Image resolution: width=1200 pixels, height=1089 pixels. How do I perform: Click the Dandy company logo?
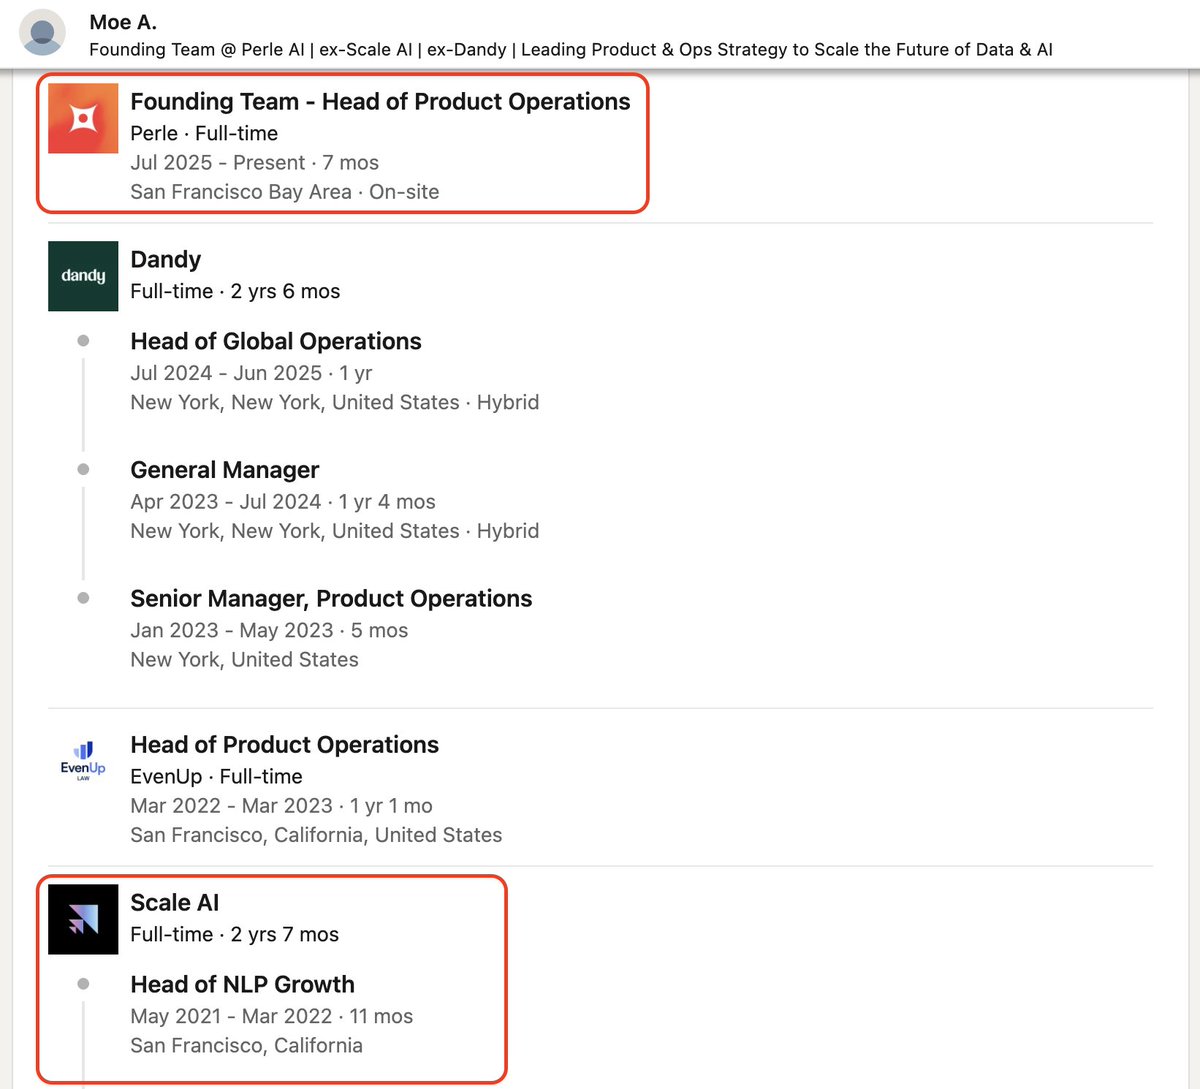(83, 276)
